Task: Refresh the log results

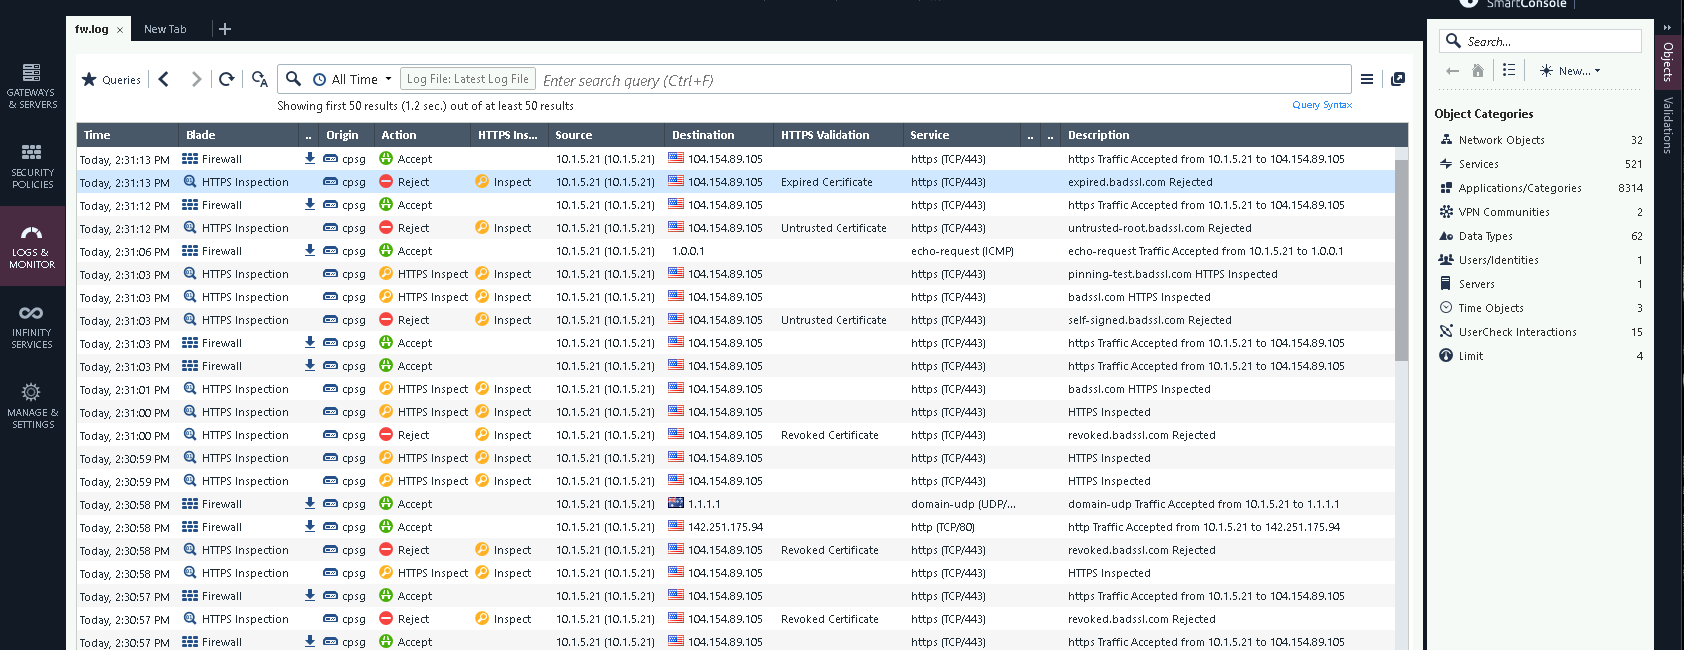Action: click(x=227, y=79)
